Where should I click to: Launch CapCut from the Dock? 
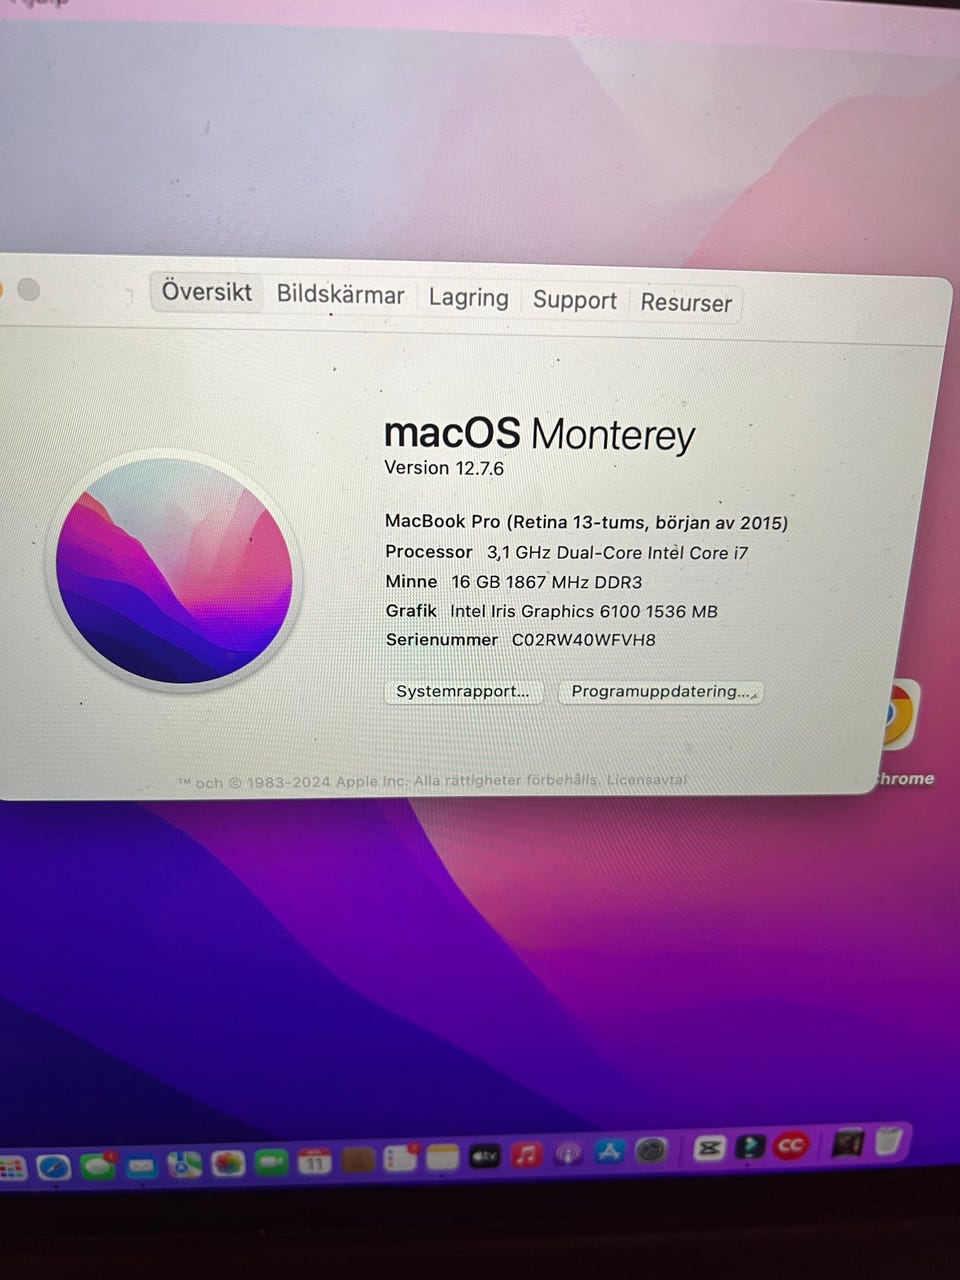click(x=709, y=1148)
